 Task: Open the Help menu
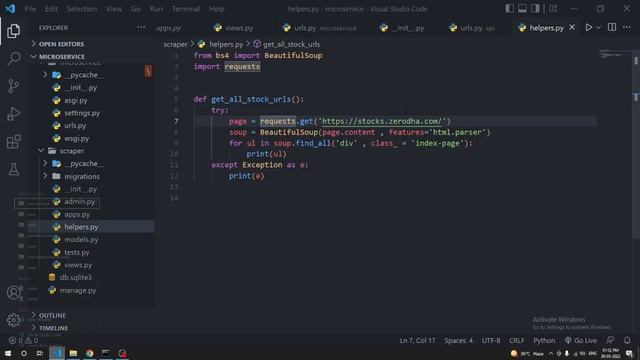coord(217,9)
